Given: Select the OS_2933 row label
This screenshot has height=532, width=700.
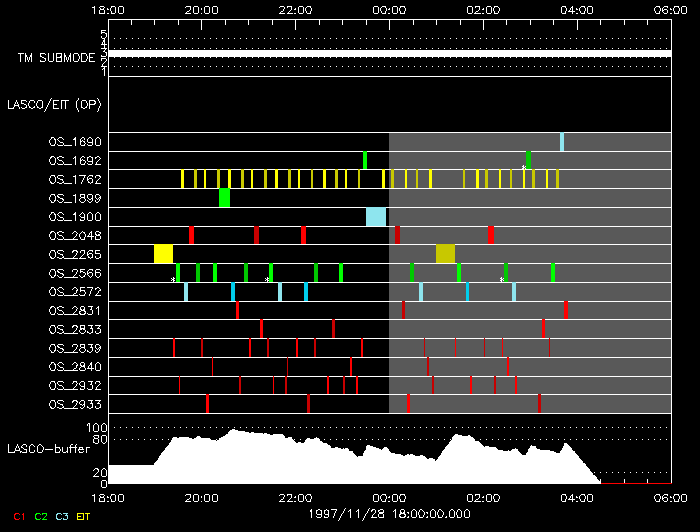Looking at the screenshot, I should coord(75,404).
